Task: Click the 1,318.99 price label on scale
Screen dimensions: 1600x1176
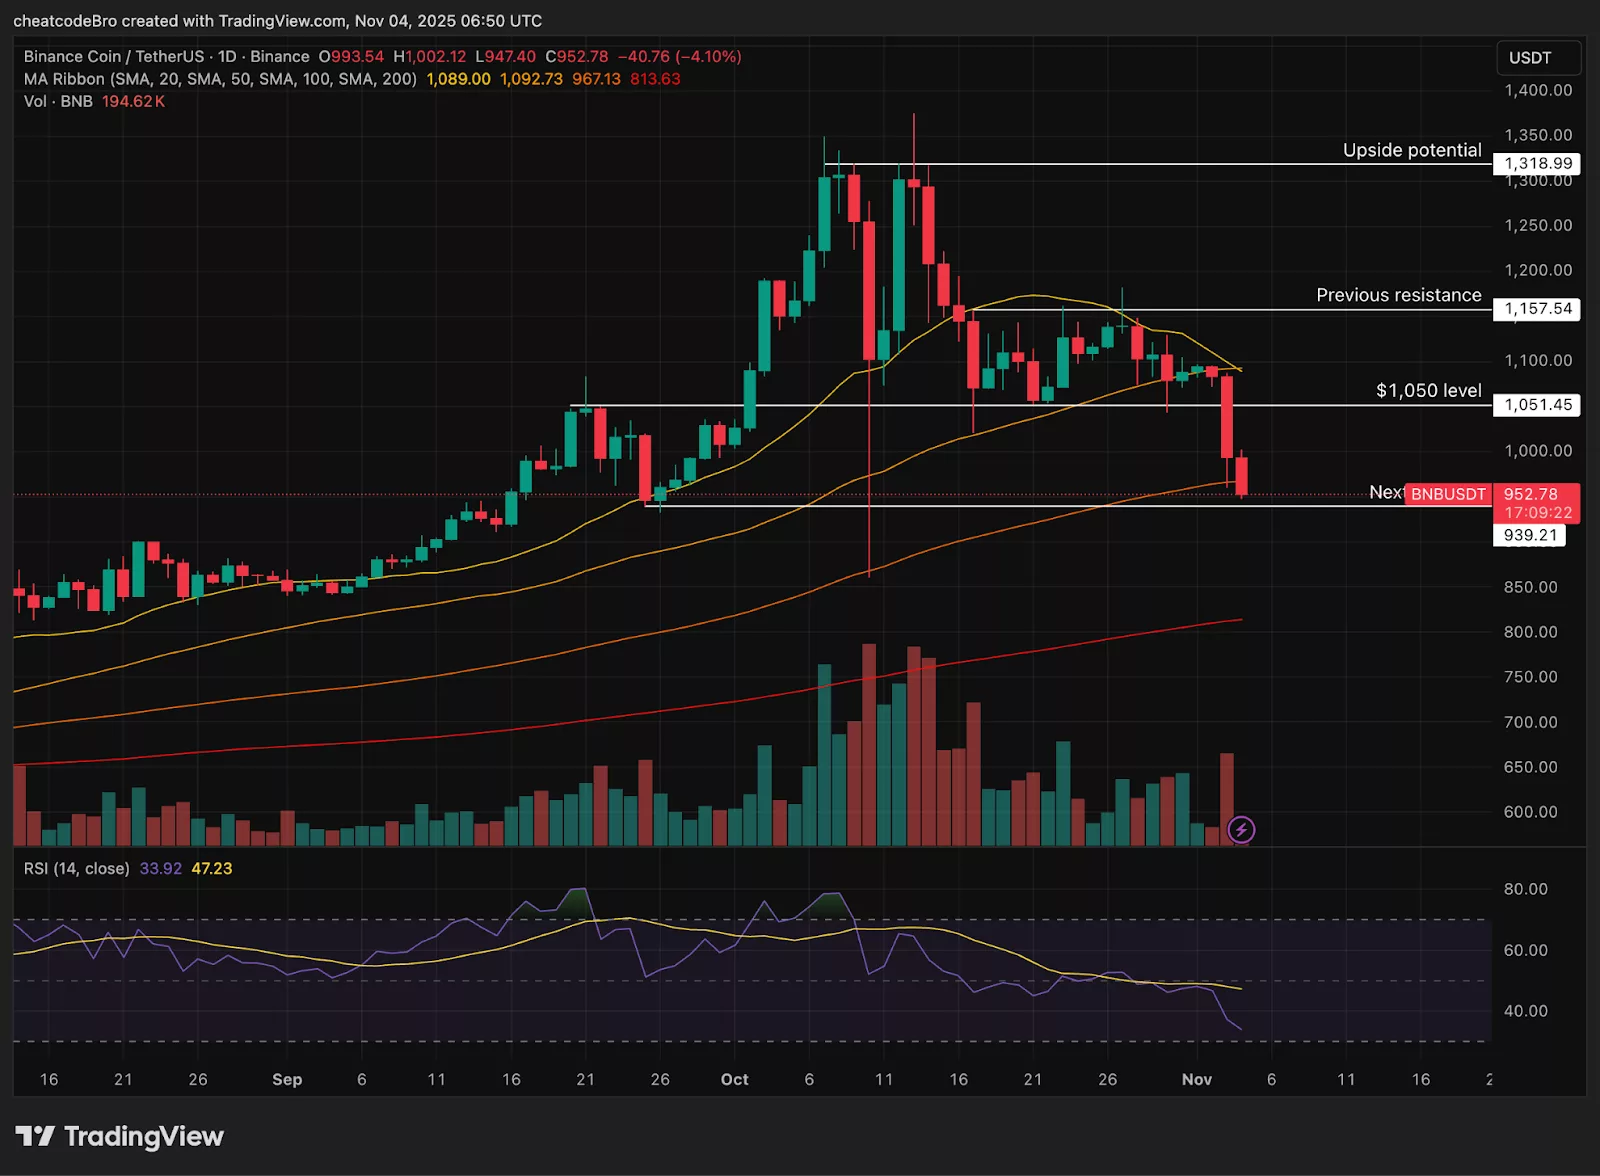Action: pos(1537,163)
